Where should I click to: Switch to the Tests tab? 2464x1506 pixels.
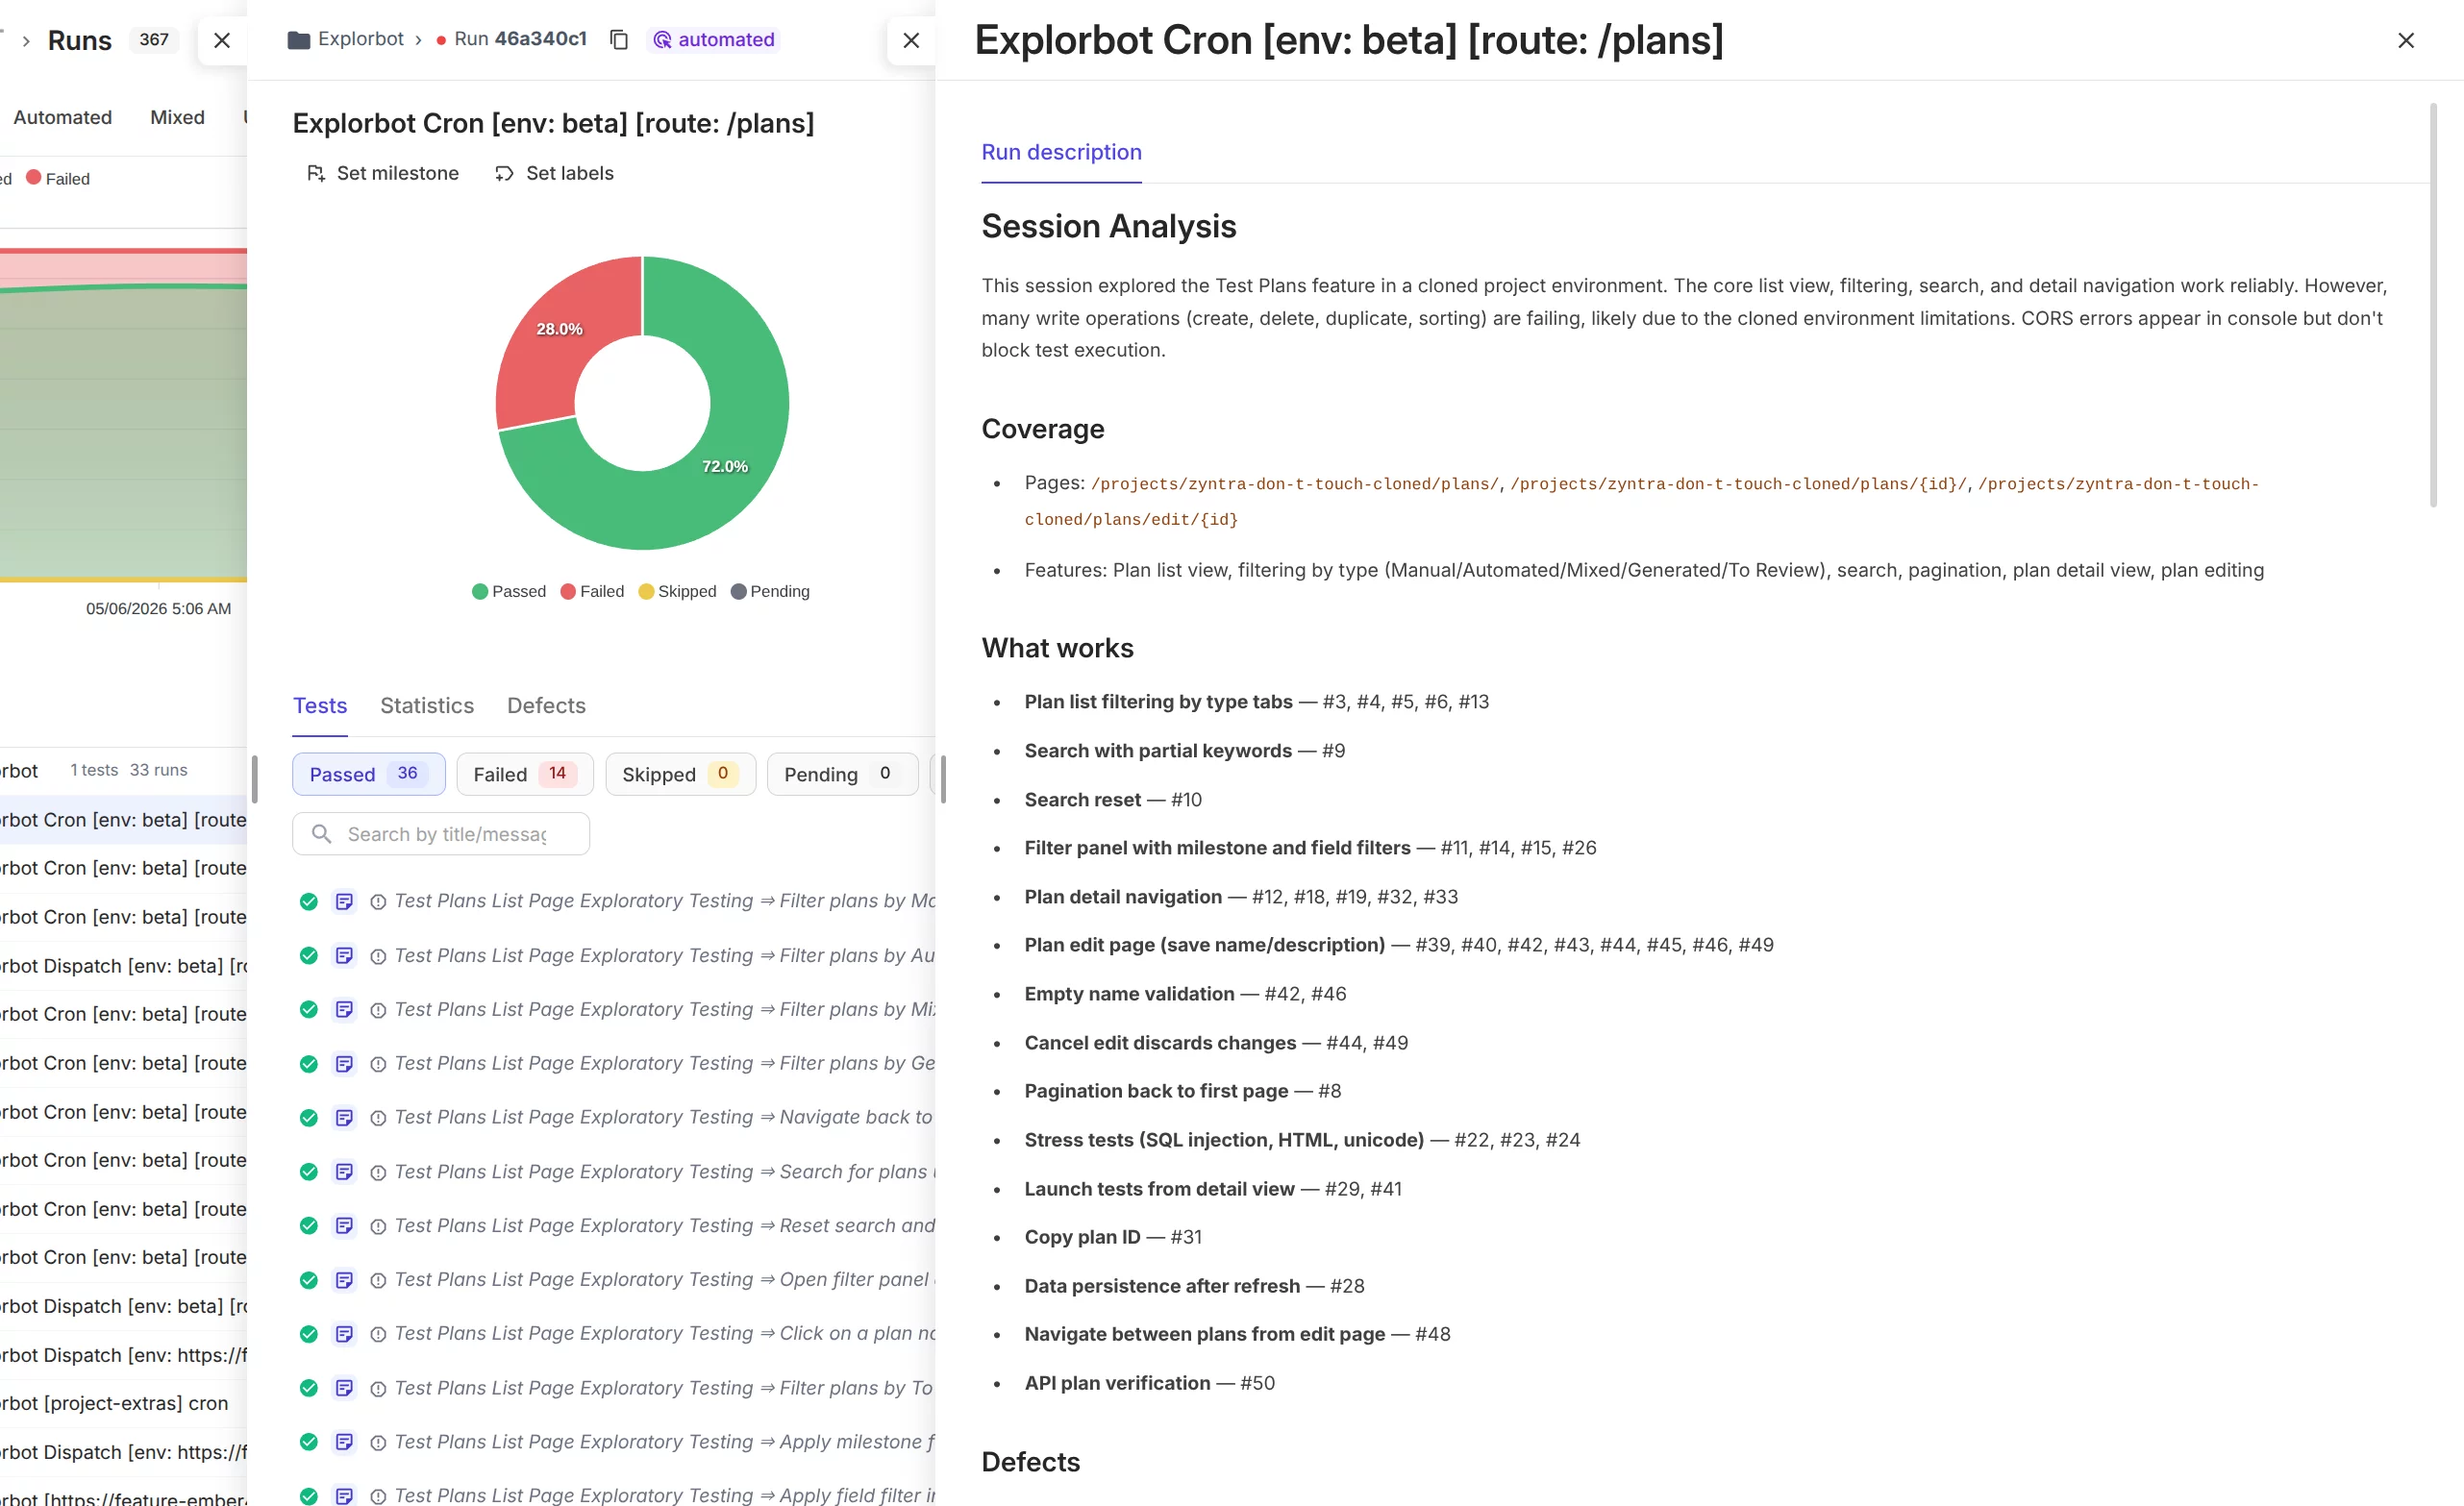coord(320,705)
